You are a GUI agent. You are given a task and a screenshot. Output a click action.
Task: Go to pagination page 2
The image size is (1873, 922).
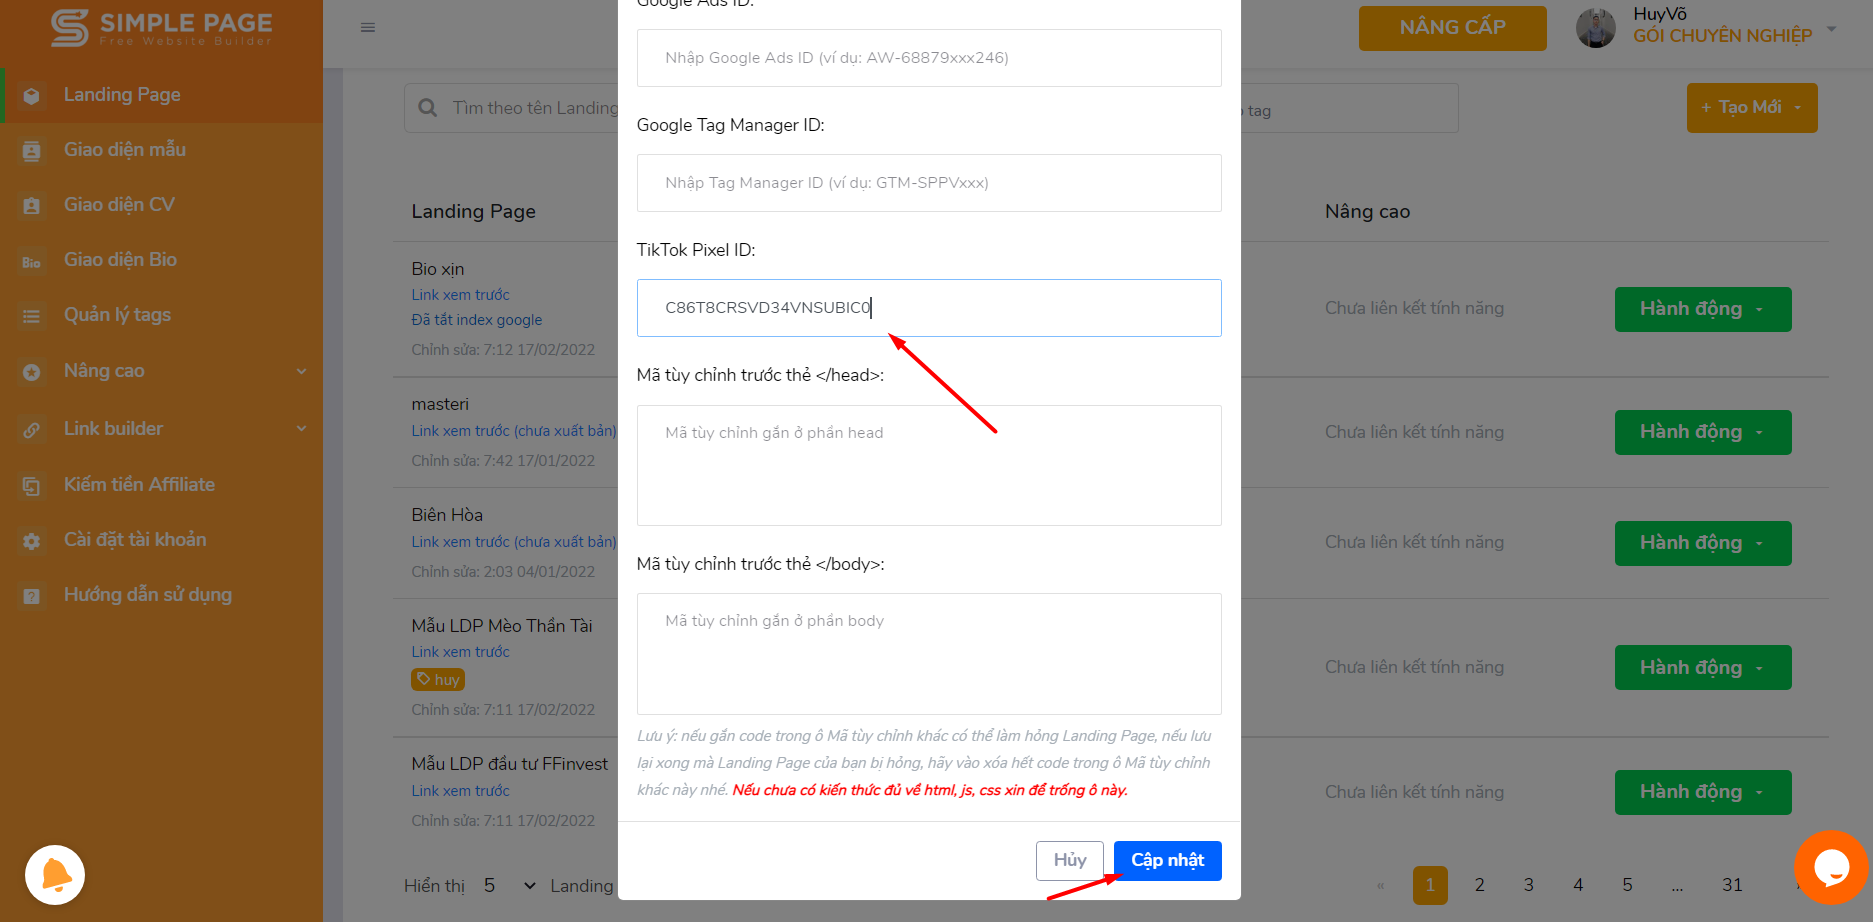click(1479, 885)
